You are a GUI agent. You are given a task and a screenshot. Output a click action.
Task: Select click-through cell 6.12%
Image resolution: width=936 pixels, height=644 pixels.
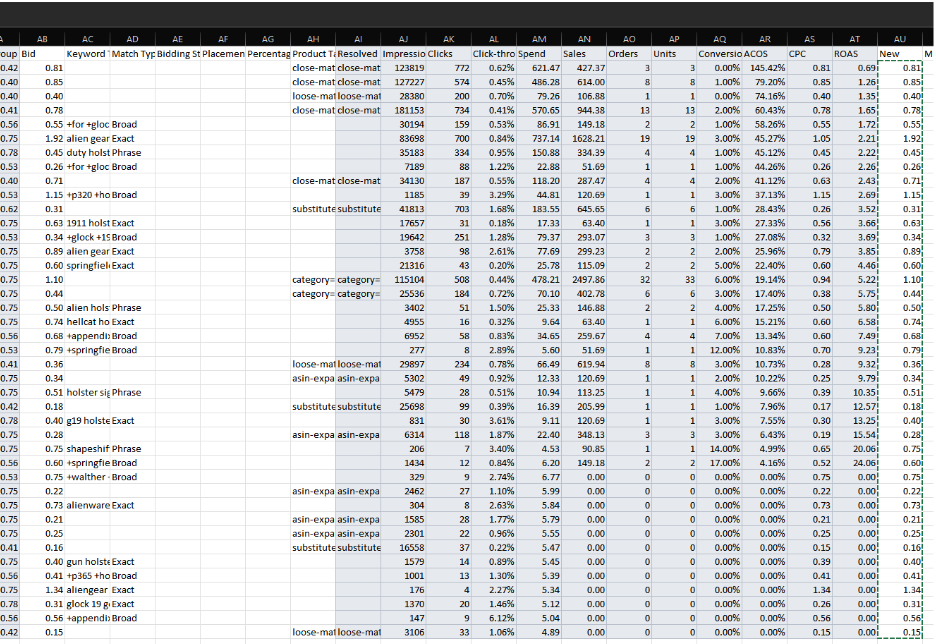tap(494, 618)
